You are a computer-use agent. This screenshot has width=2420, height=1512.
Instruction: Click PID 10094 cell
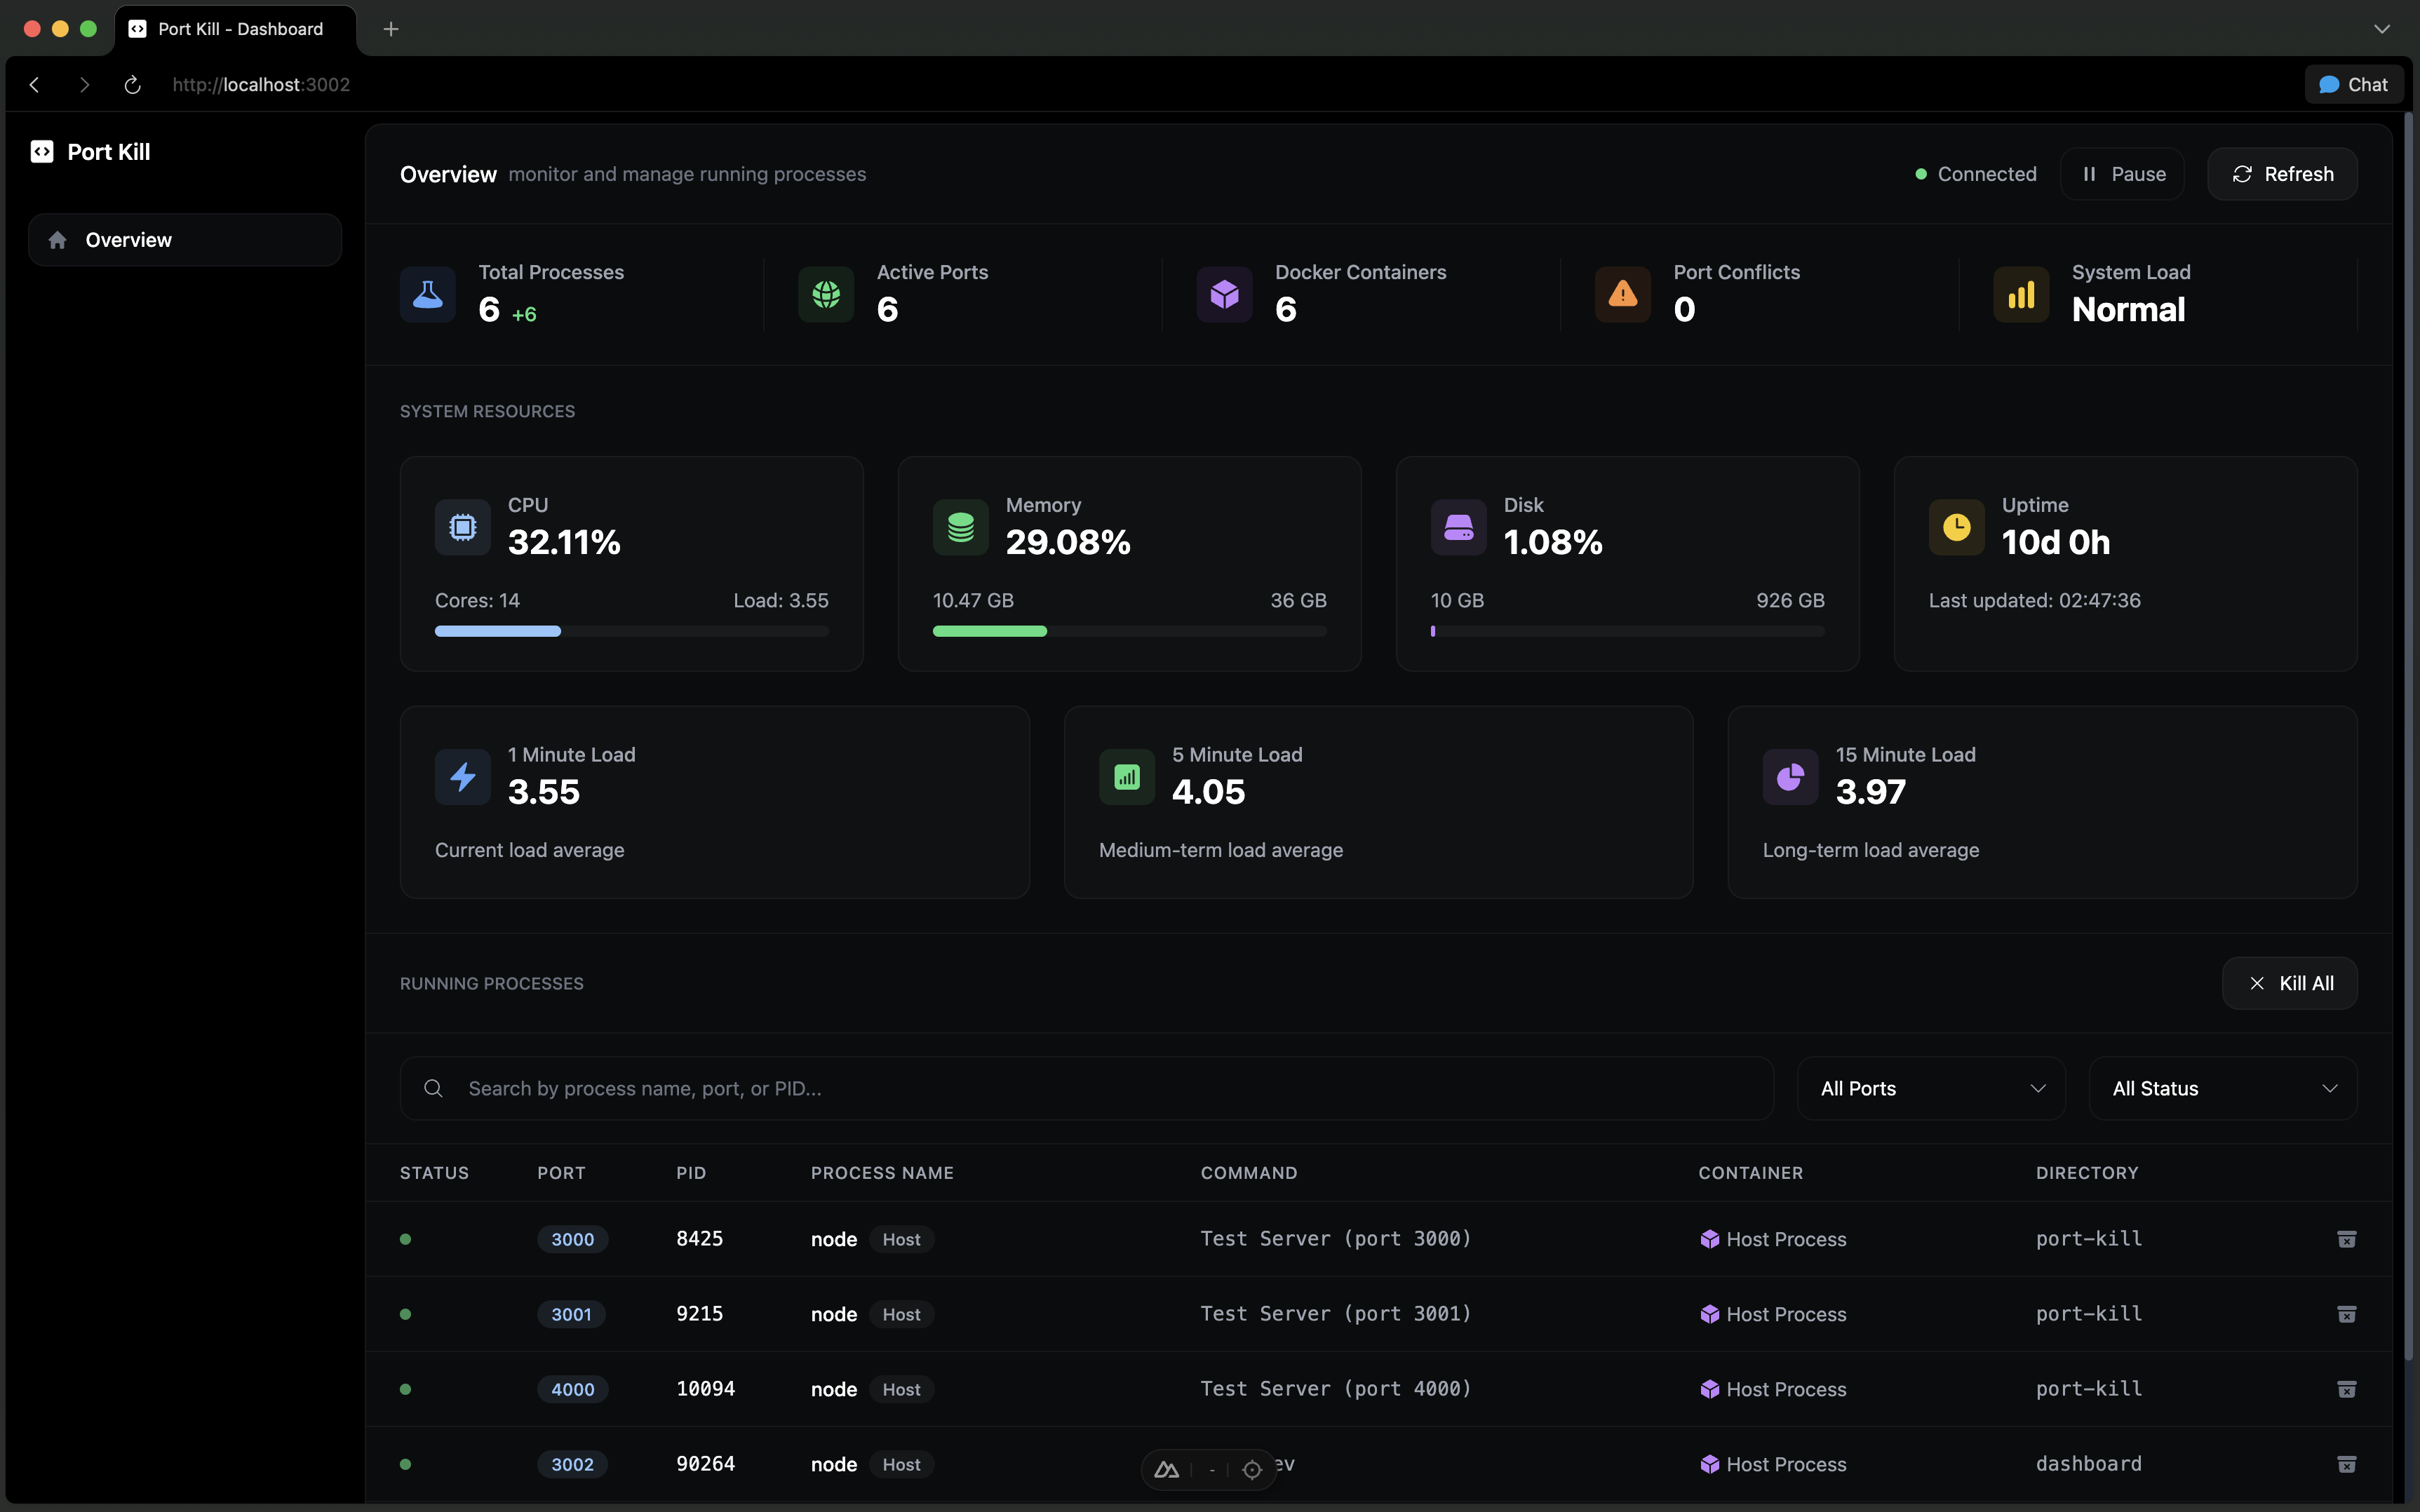pos(705,1388)
